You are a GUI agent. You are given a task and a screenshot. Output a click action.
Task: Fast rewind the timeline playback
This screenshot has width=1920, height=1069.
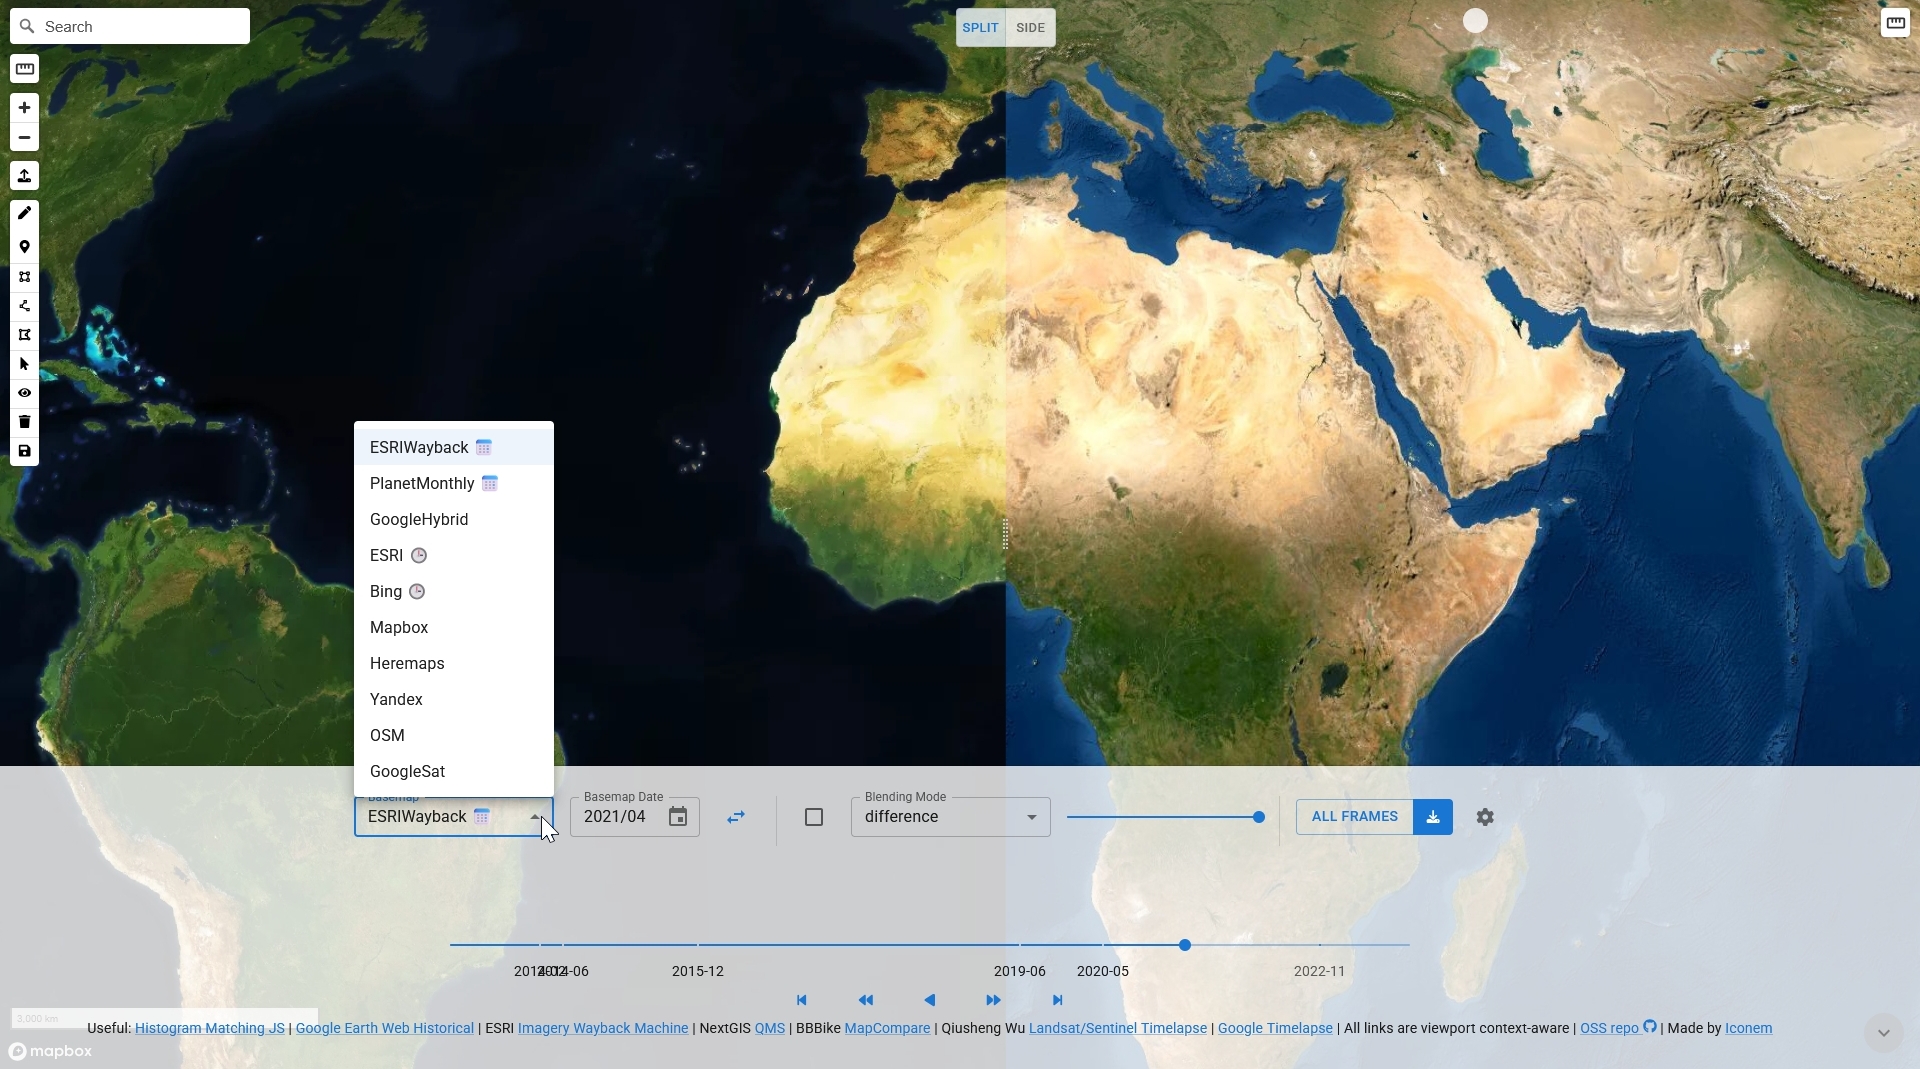tap(866, 1000)
